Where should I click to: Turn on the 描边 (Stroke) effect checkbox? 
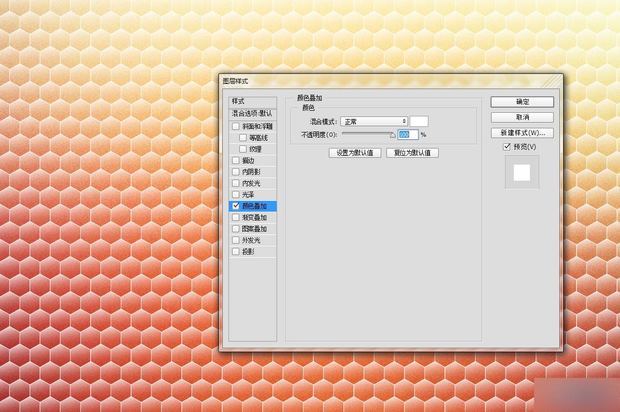pyautogui.click(x=236, y=160)
